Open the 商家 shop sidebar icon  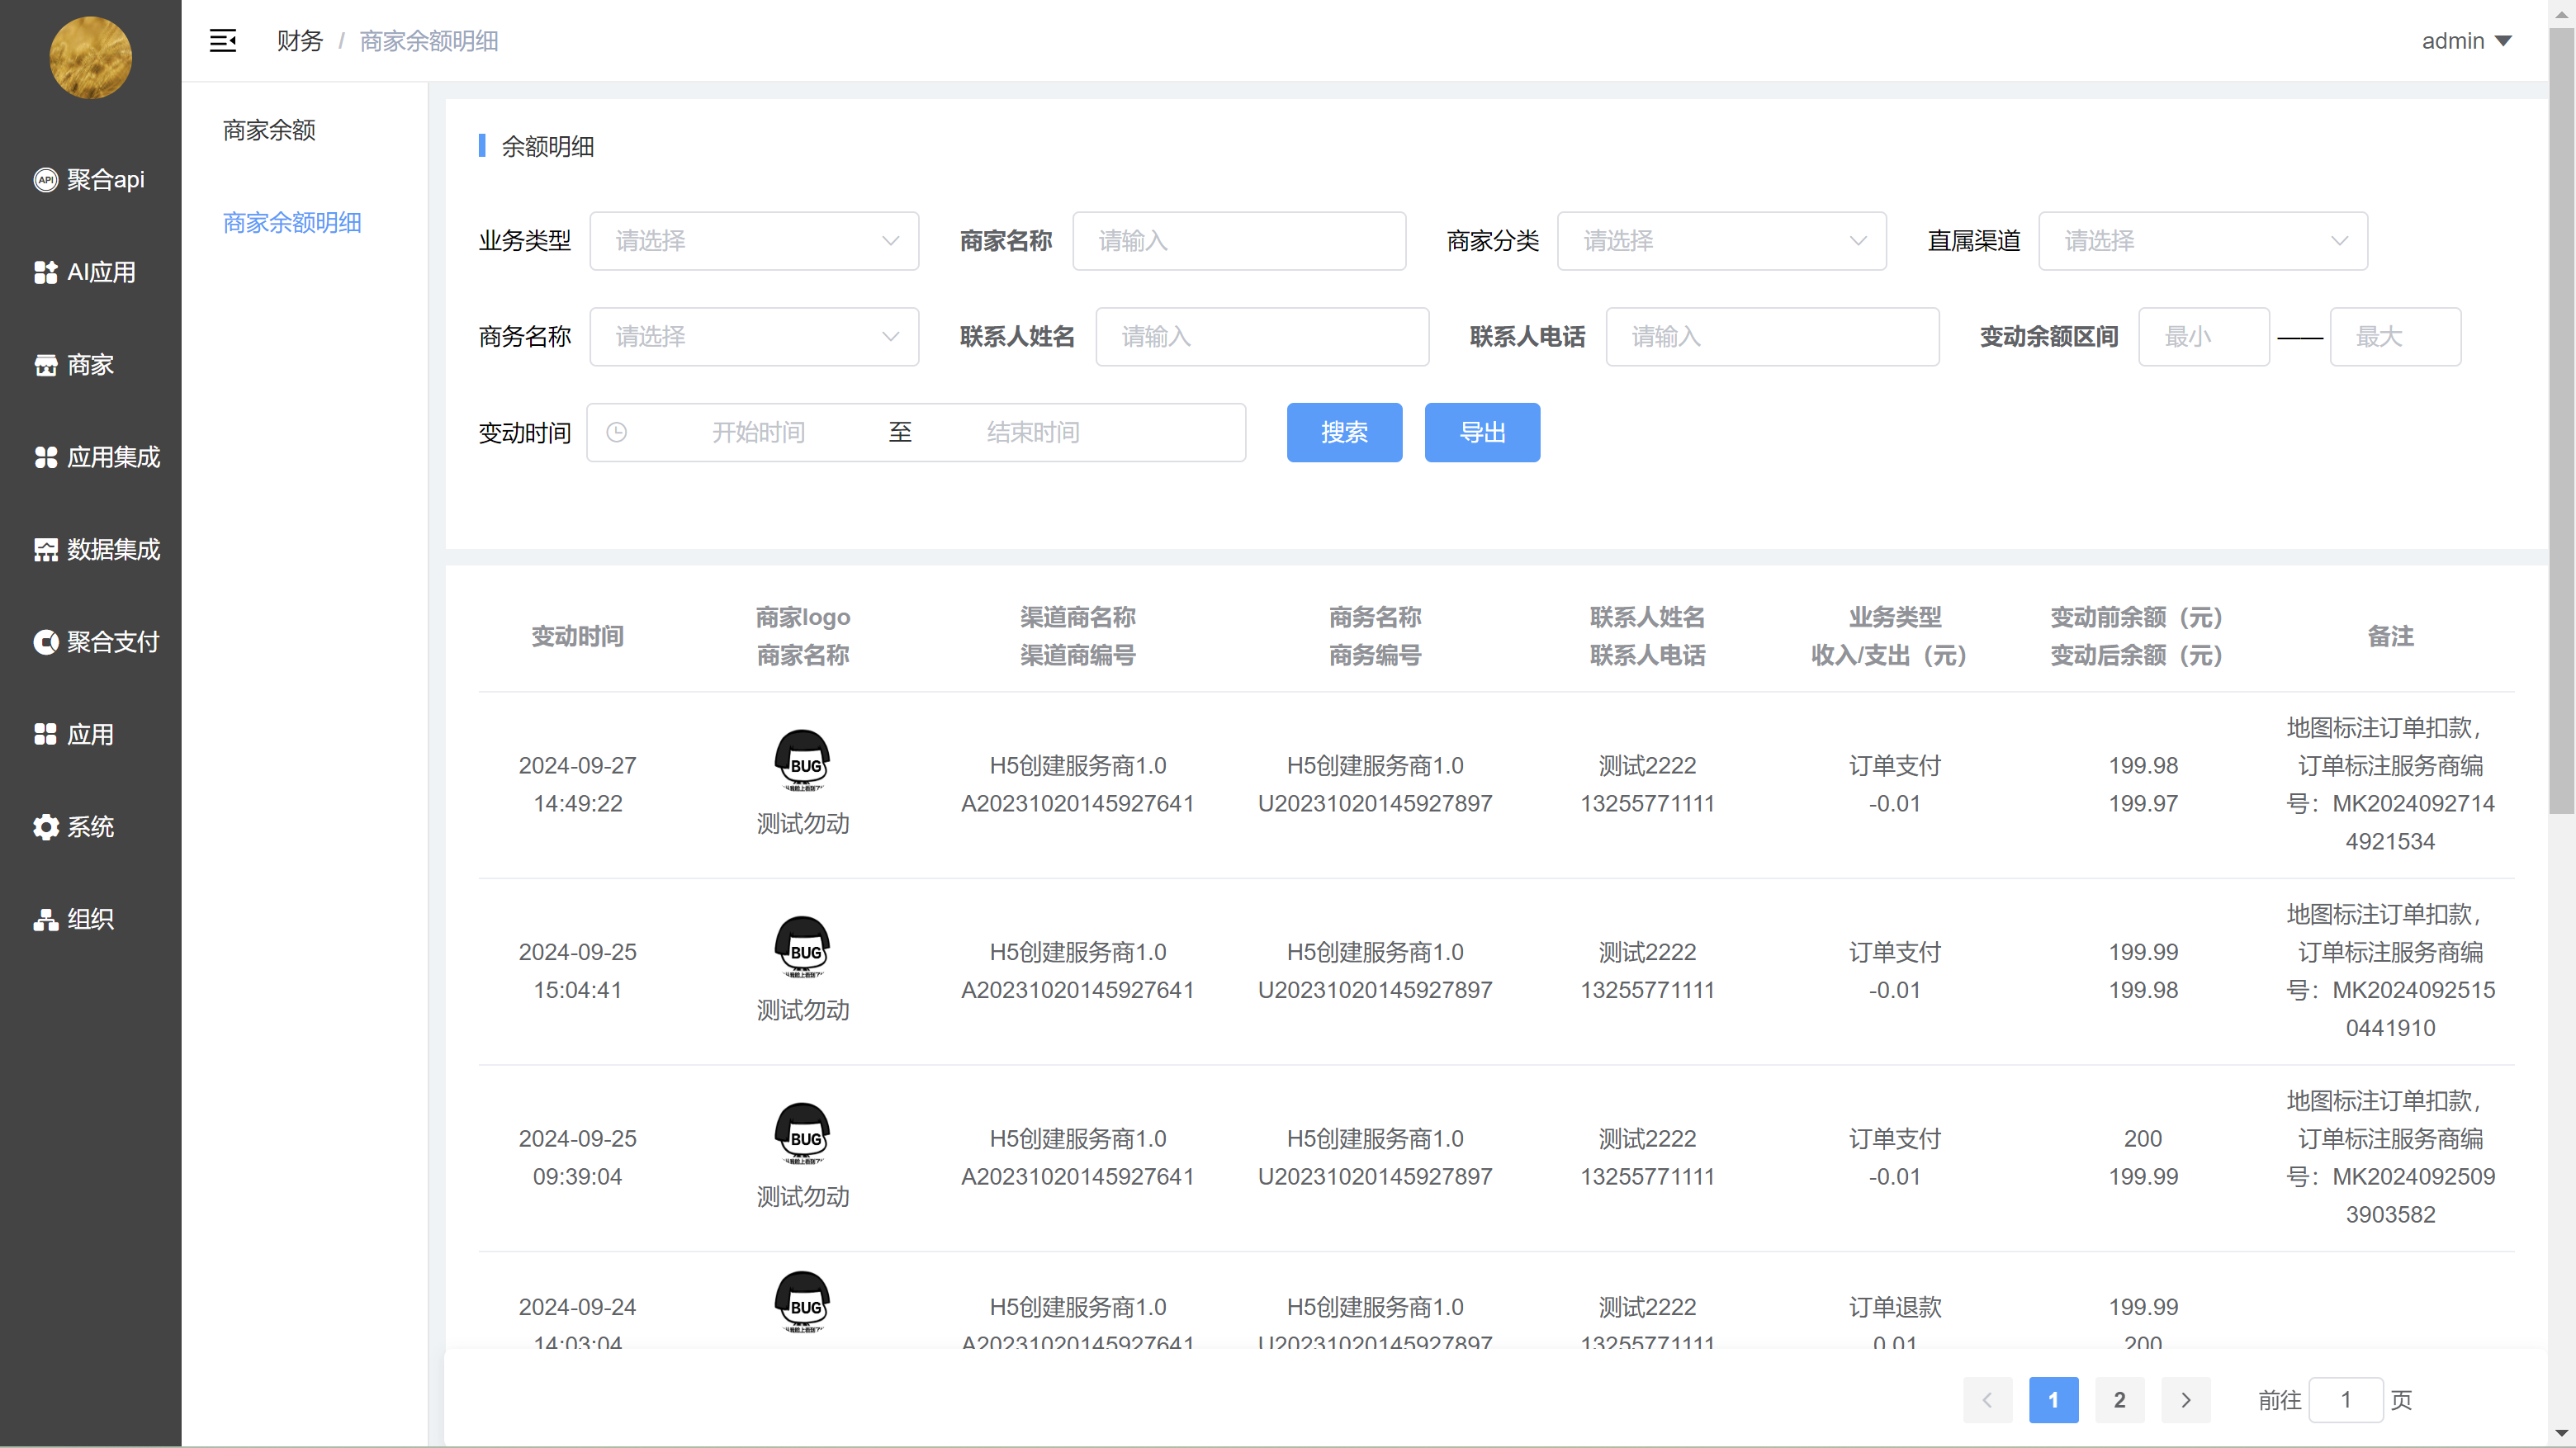(46, 365)
